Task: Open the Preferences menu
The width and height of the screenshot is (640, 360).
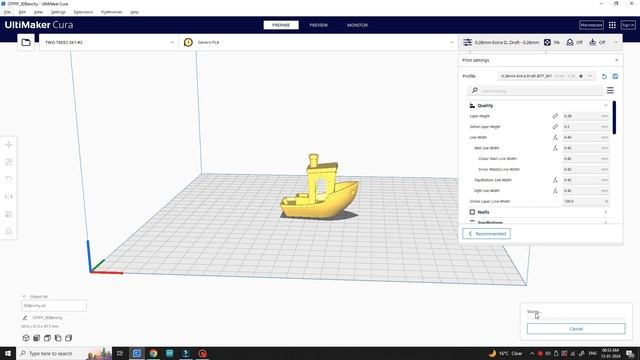Action: [111, 12]
